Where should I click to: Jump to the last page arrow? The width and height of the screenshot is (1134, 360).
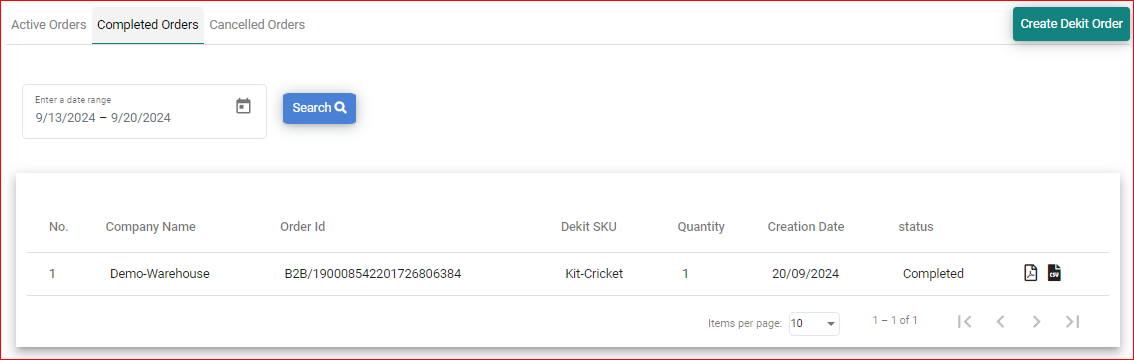[1073, 322]
